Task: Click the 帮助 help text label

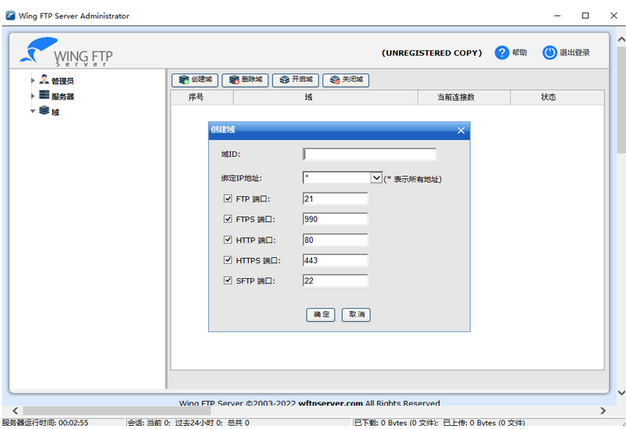Action: click(x=519, y=53)
